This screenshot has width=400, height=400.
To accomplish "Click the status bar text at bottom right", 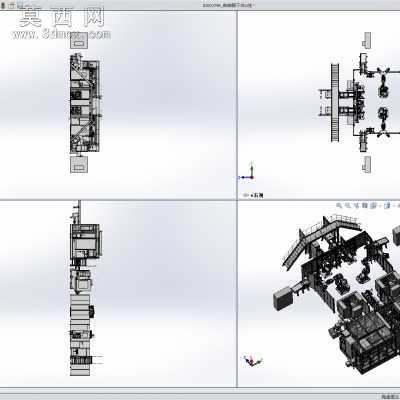I will 389,396.
